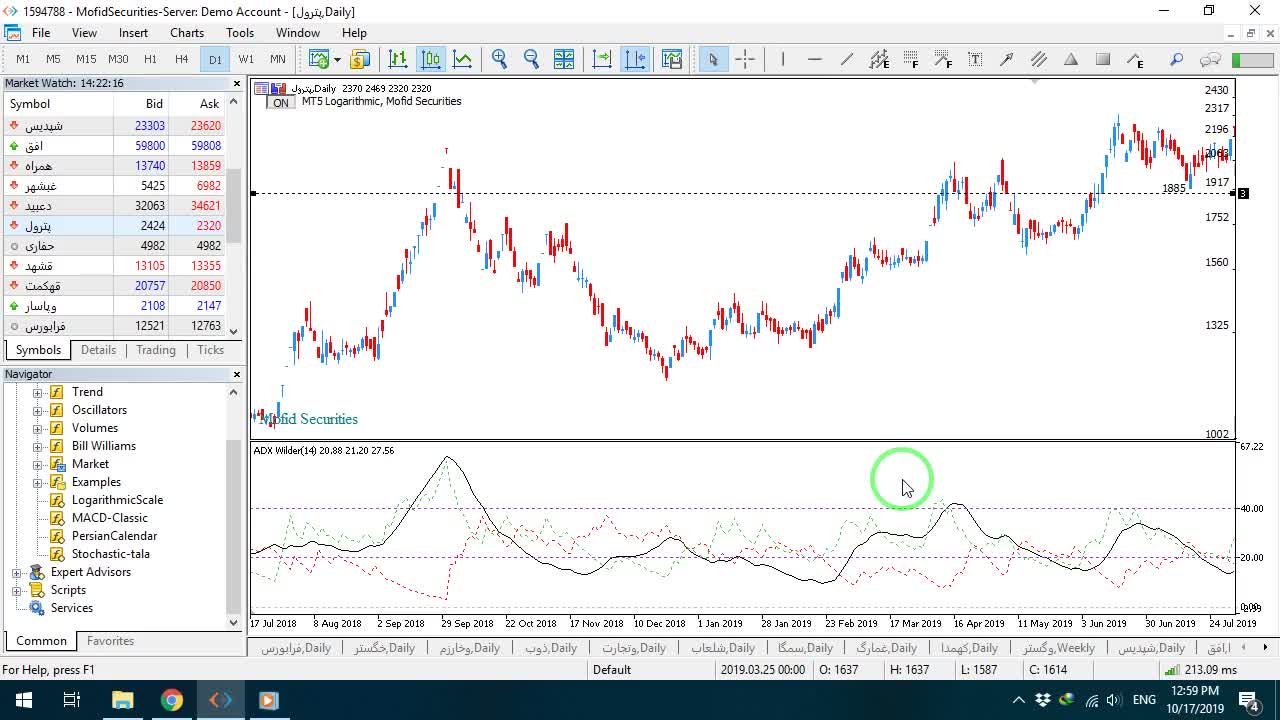Zoom in on the chart
Image resolution: width=1280 pixels, height=720 pixels.
[x=500, y=59]
